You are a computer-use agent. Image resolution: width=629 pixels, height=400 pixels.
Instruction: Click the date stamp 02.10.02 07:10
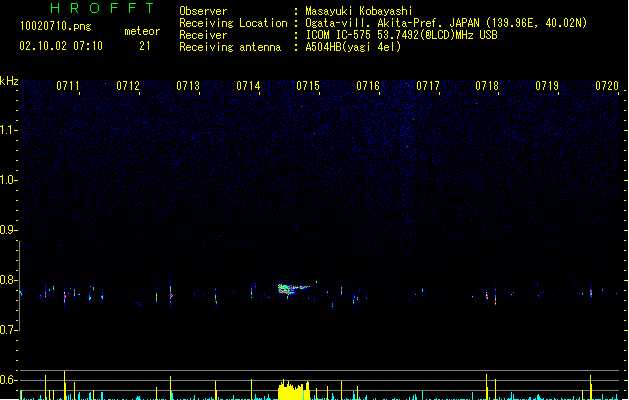61,46
